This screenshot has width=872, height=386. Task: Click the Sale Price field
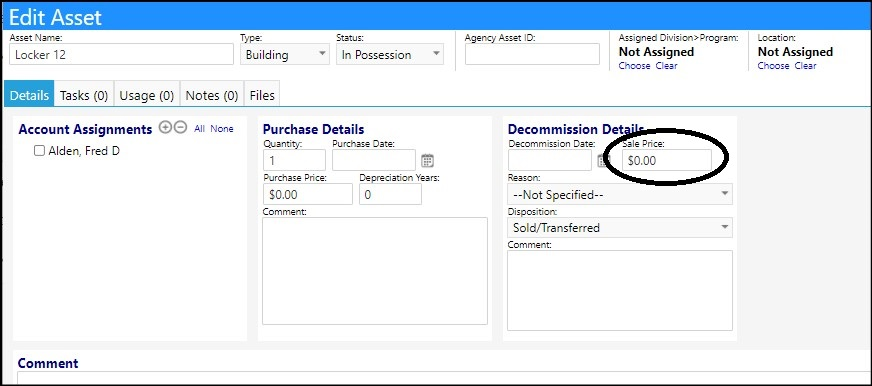(x=667, y=160)
